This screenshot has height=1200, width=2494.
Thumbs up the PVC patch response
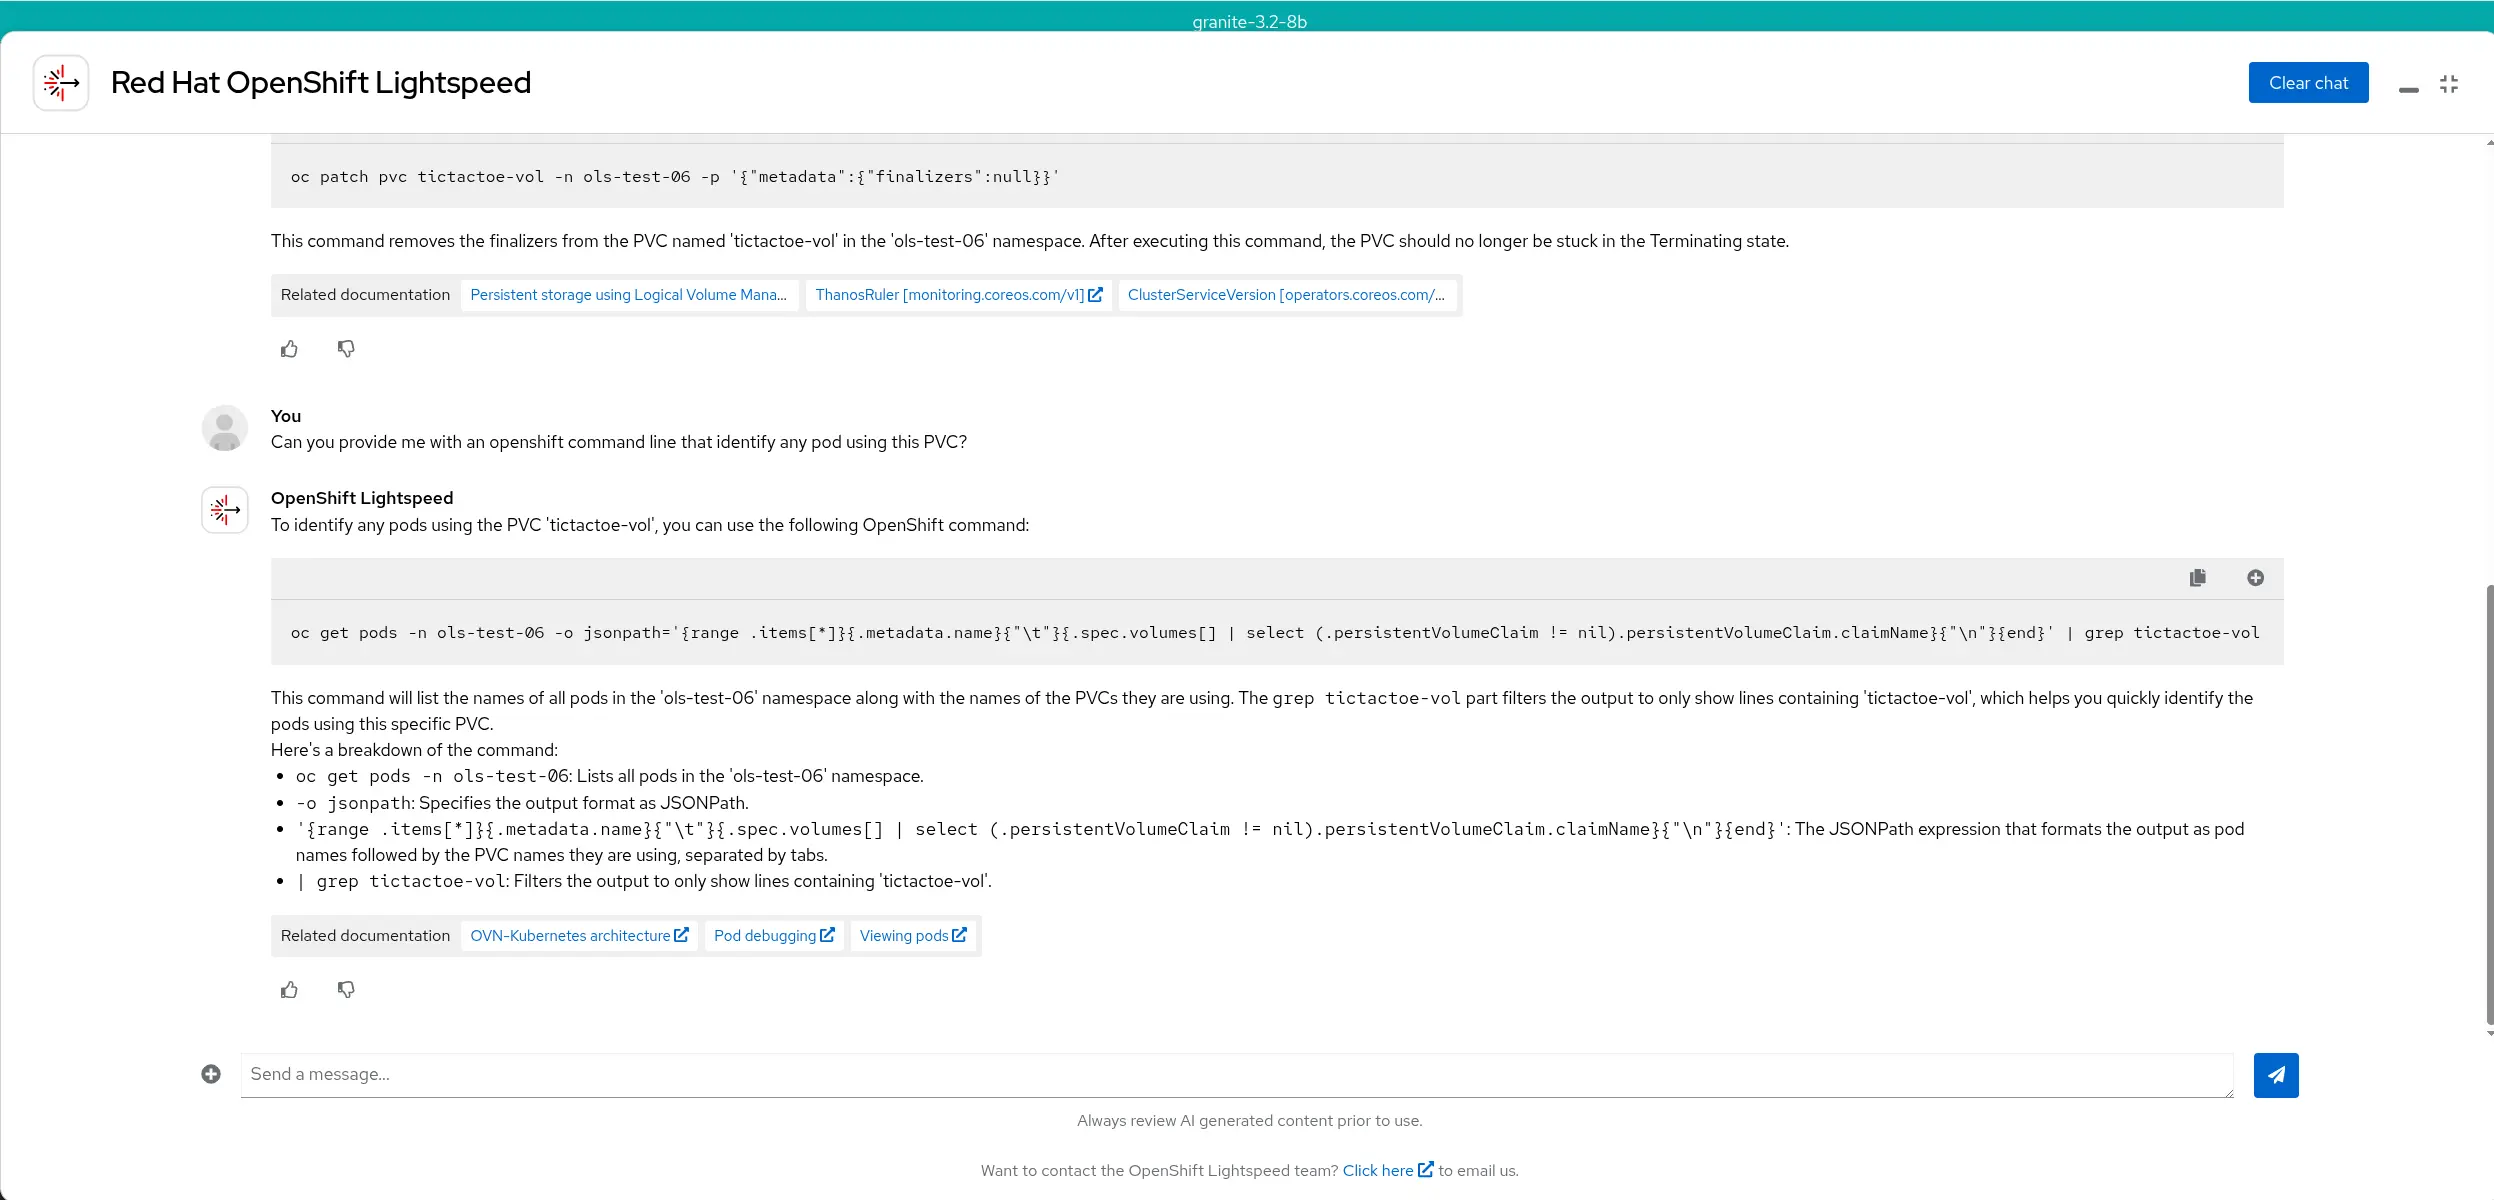[x=289, y=349]
